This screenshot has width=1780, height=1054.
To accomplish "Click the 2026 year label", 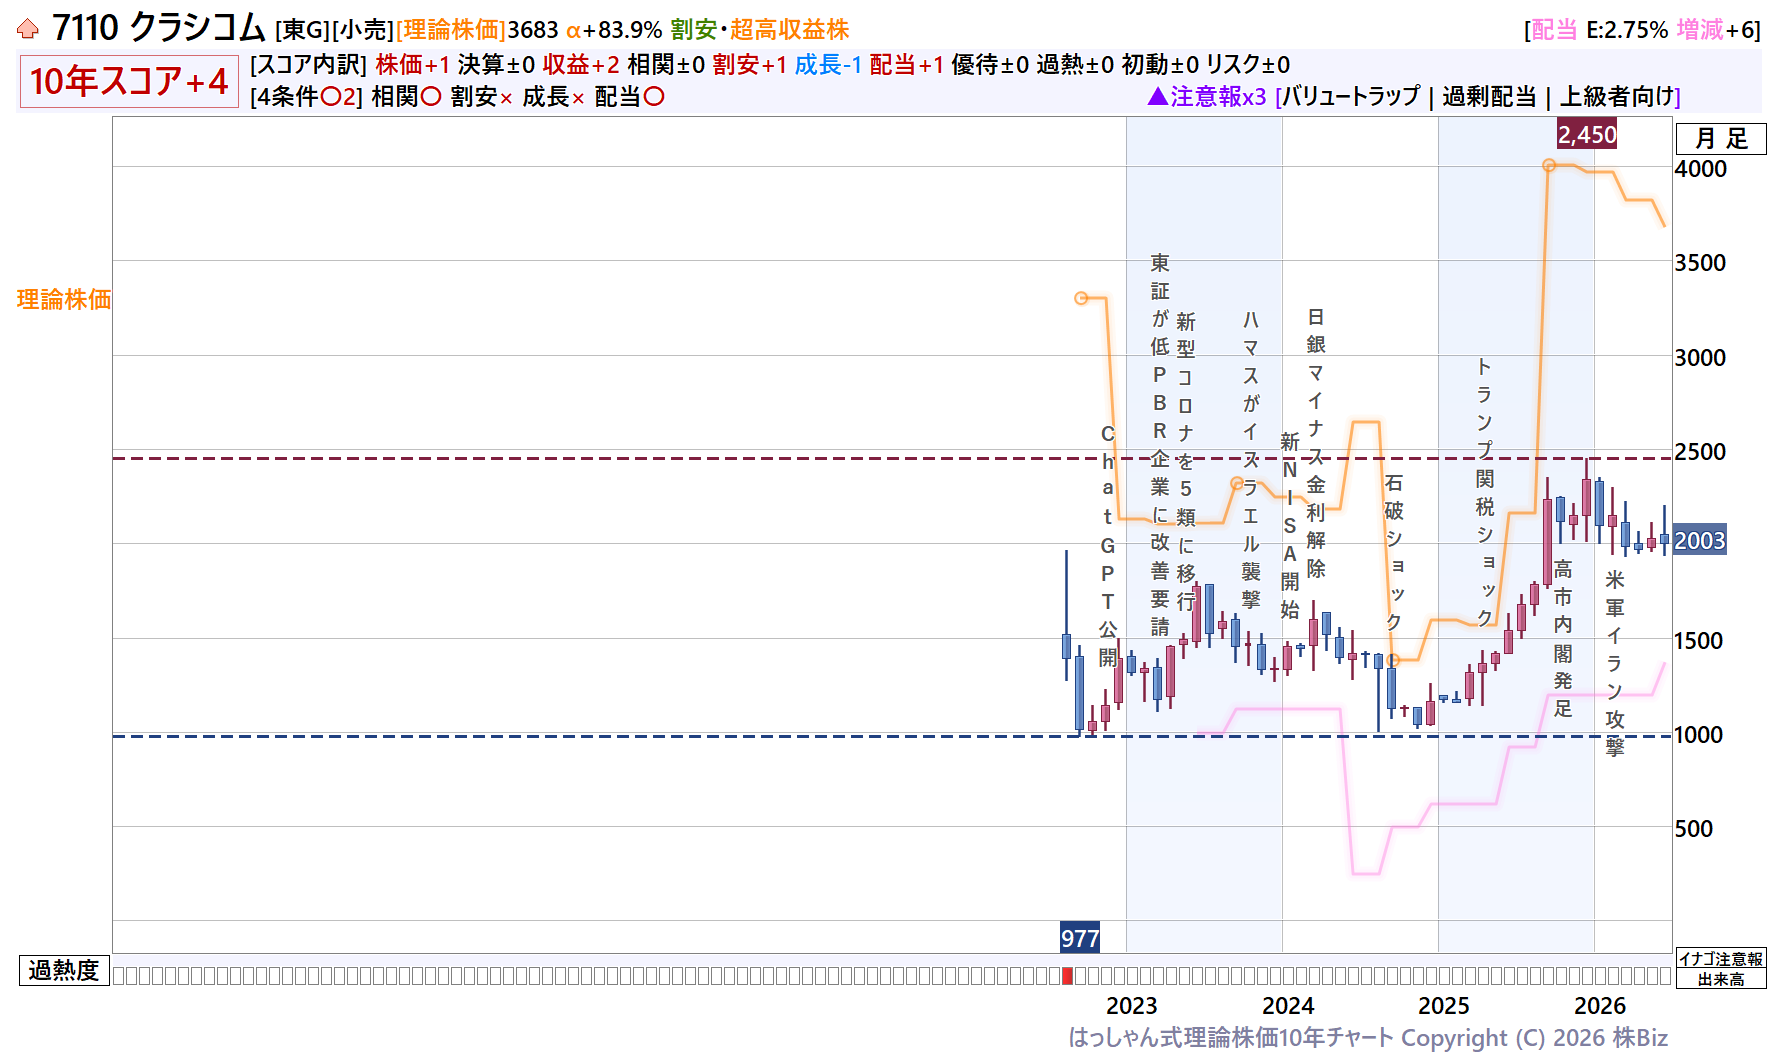I will (x=1600, y=1006).
